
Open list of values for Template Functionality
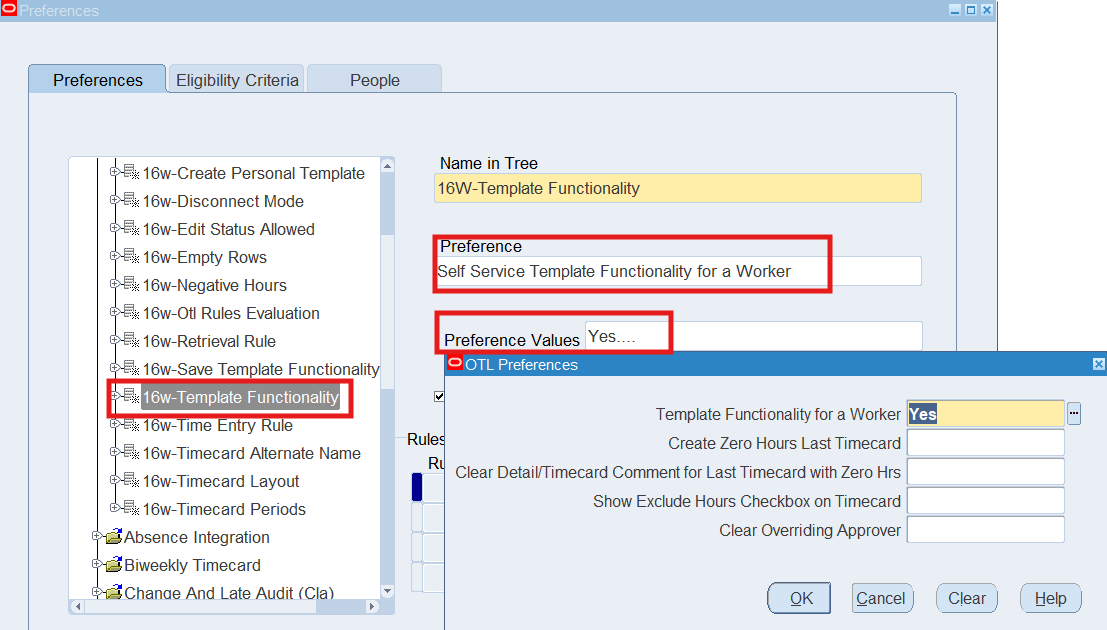pyautogui.click(x=1074, y=414)
